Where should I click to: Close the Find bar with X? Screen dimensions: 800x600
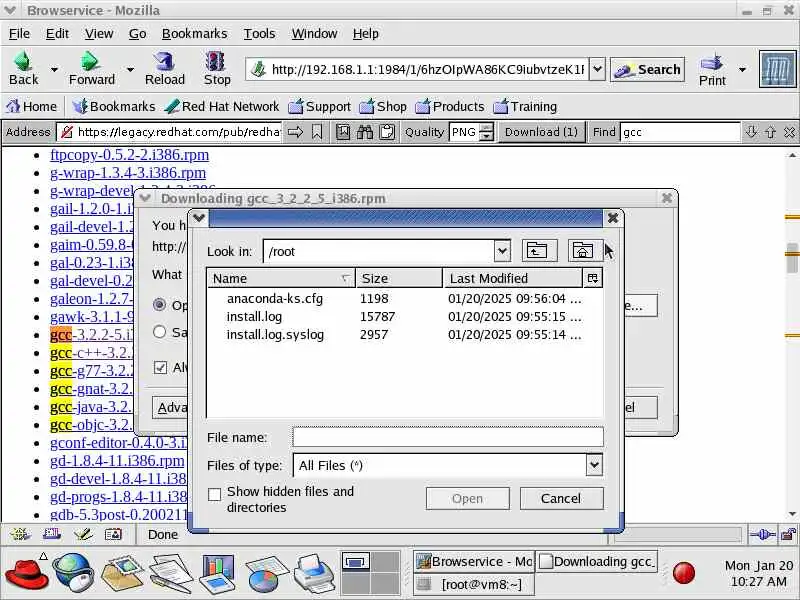click(789, 132)
